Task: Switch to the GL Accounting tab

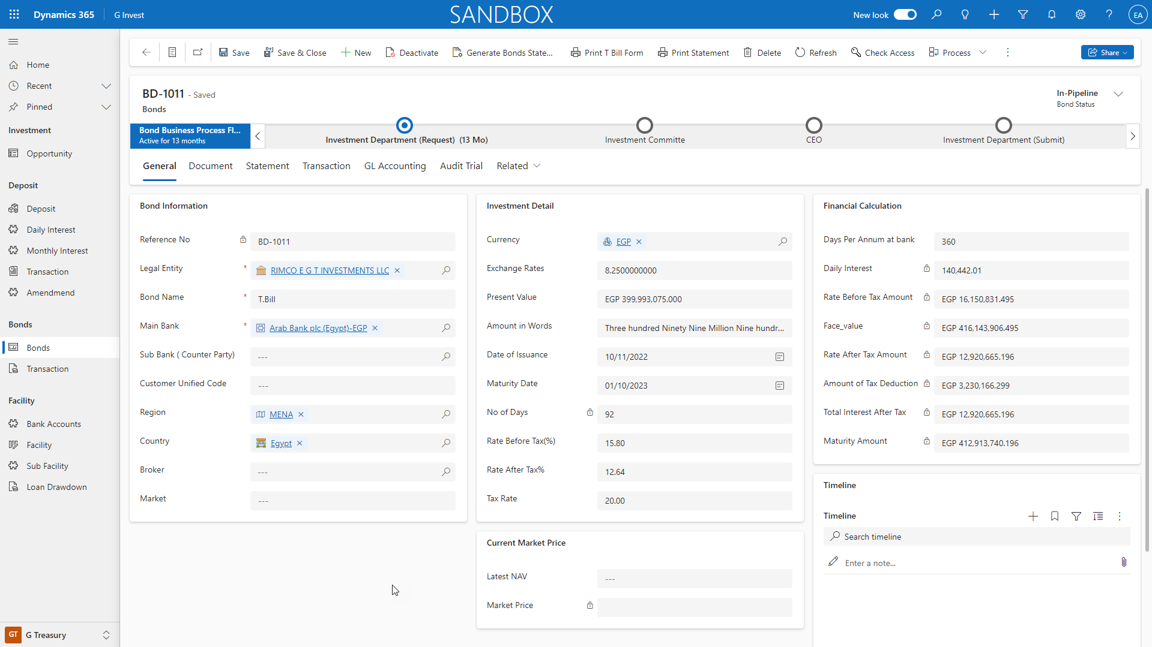Action: (x=395, y=166)
